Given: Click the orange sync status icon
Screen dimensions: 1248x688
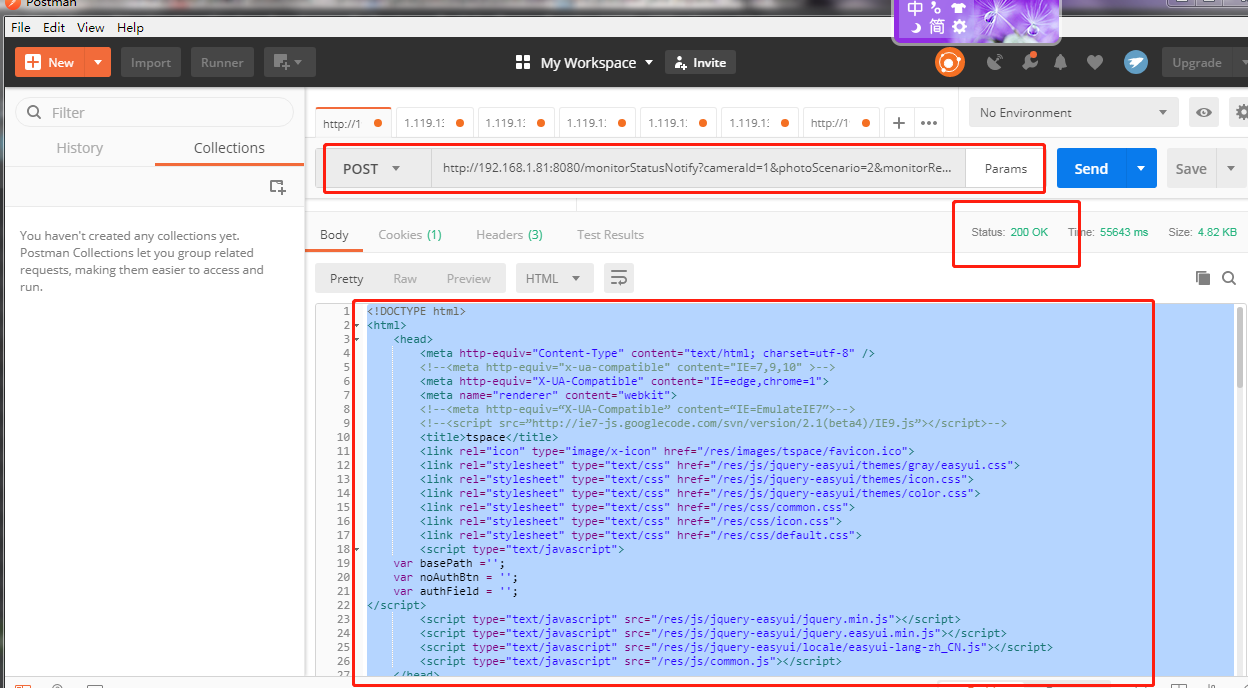Looking at the screenshot, I should point(949,62).
